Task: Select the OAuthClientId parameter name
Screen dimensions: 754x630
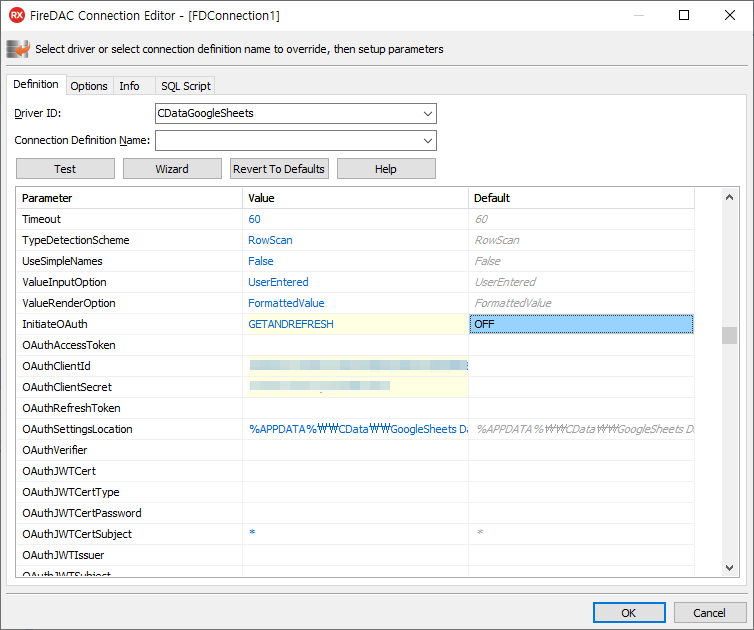Action: tap(56, 366)
